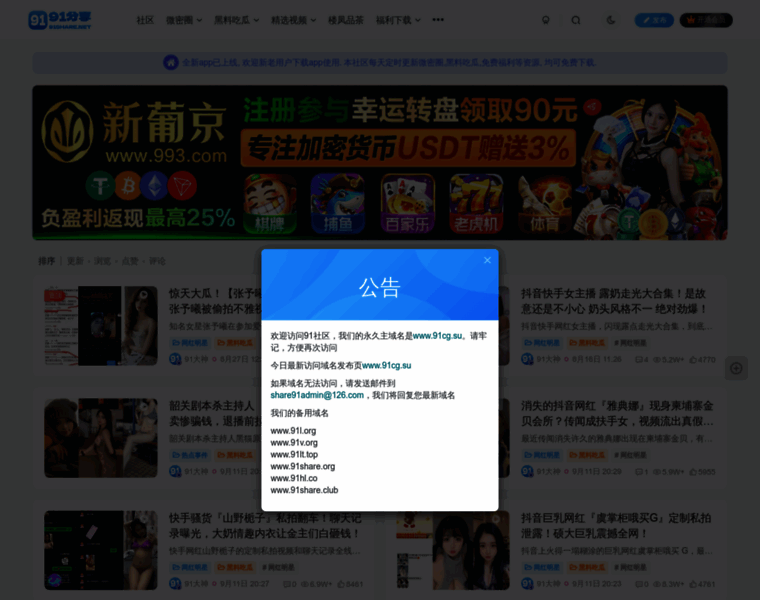Click comment icon on 9月11日 20:29 post
The height and width of the screenshot is (600, 760).
pos(639,472)
